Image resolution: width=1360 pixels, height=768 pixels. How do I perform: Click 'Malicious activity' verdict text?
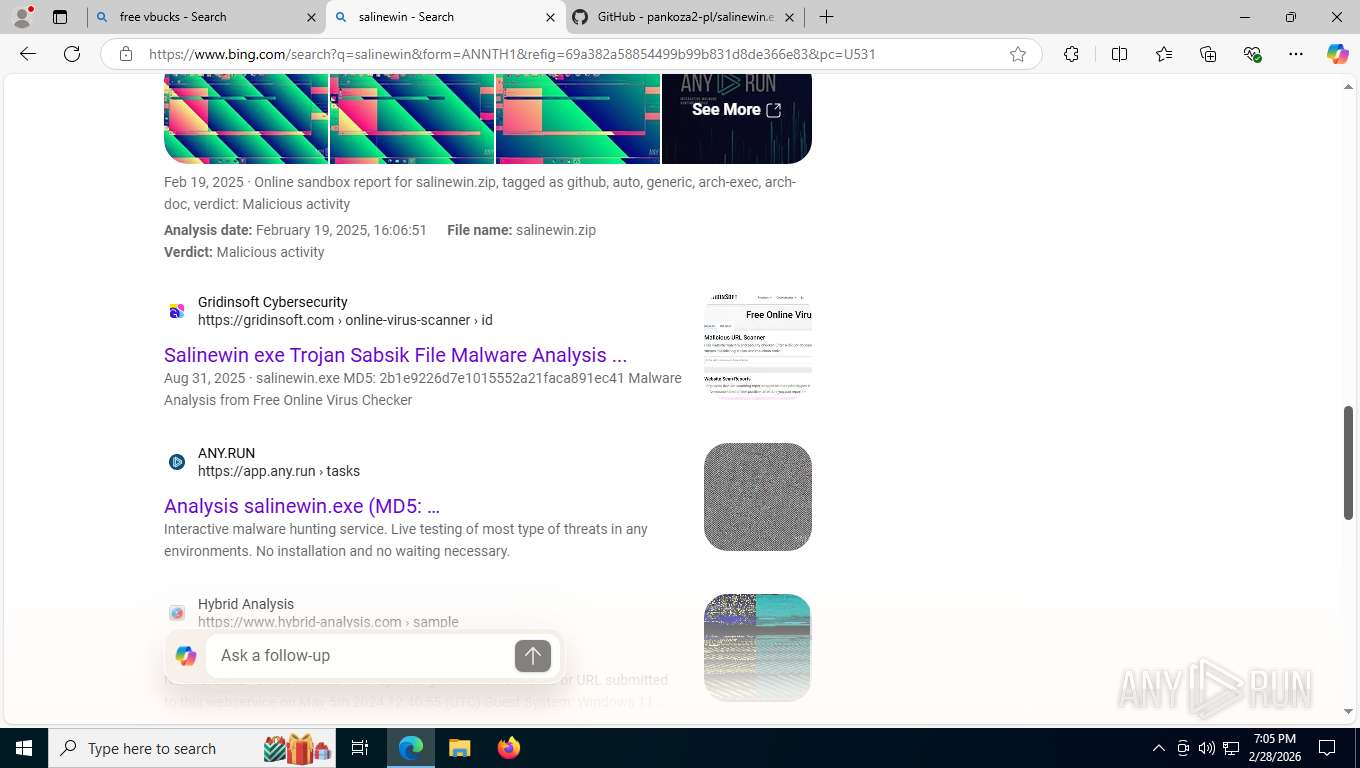[270, 252]
